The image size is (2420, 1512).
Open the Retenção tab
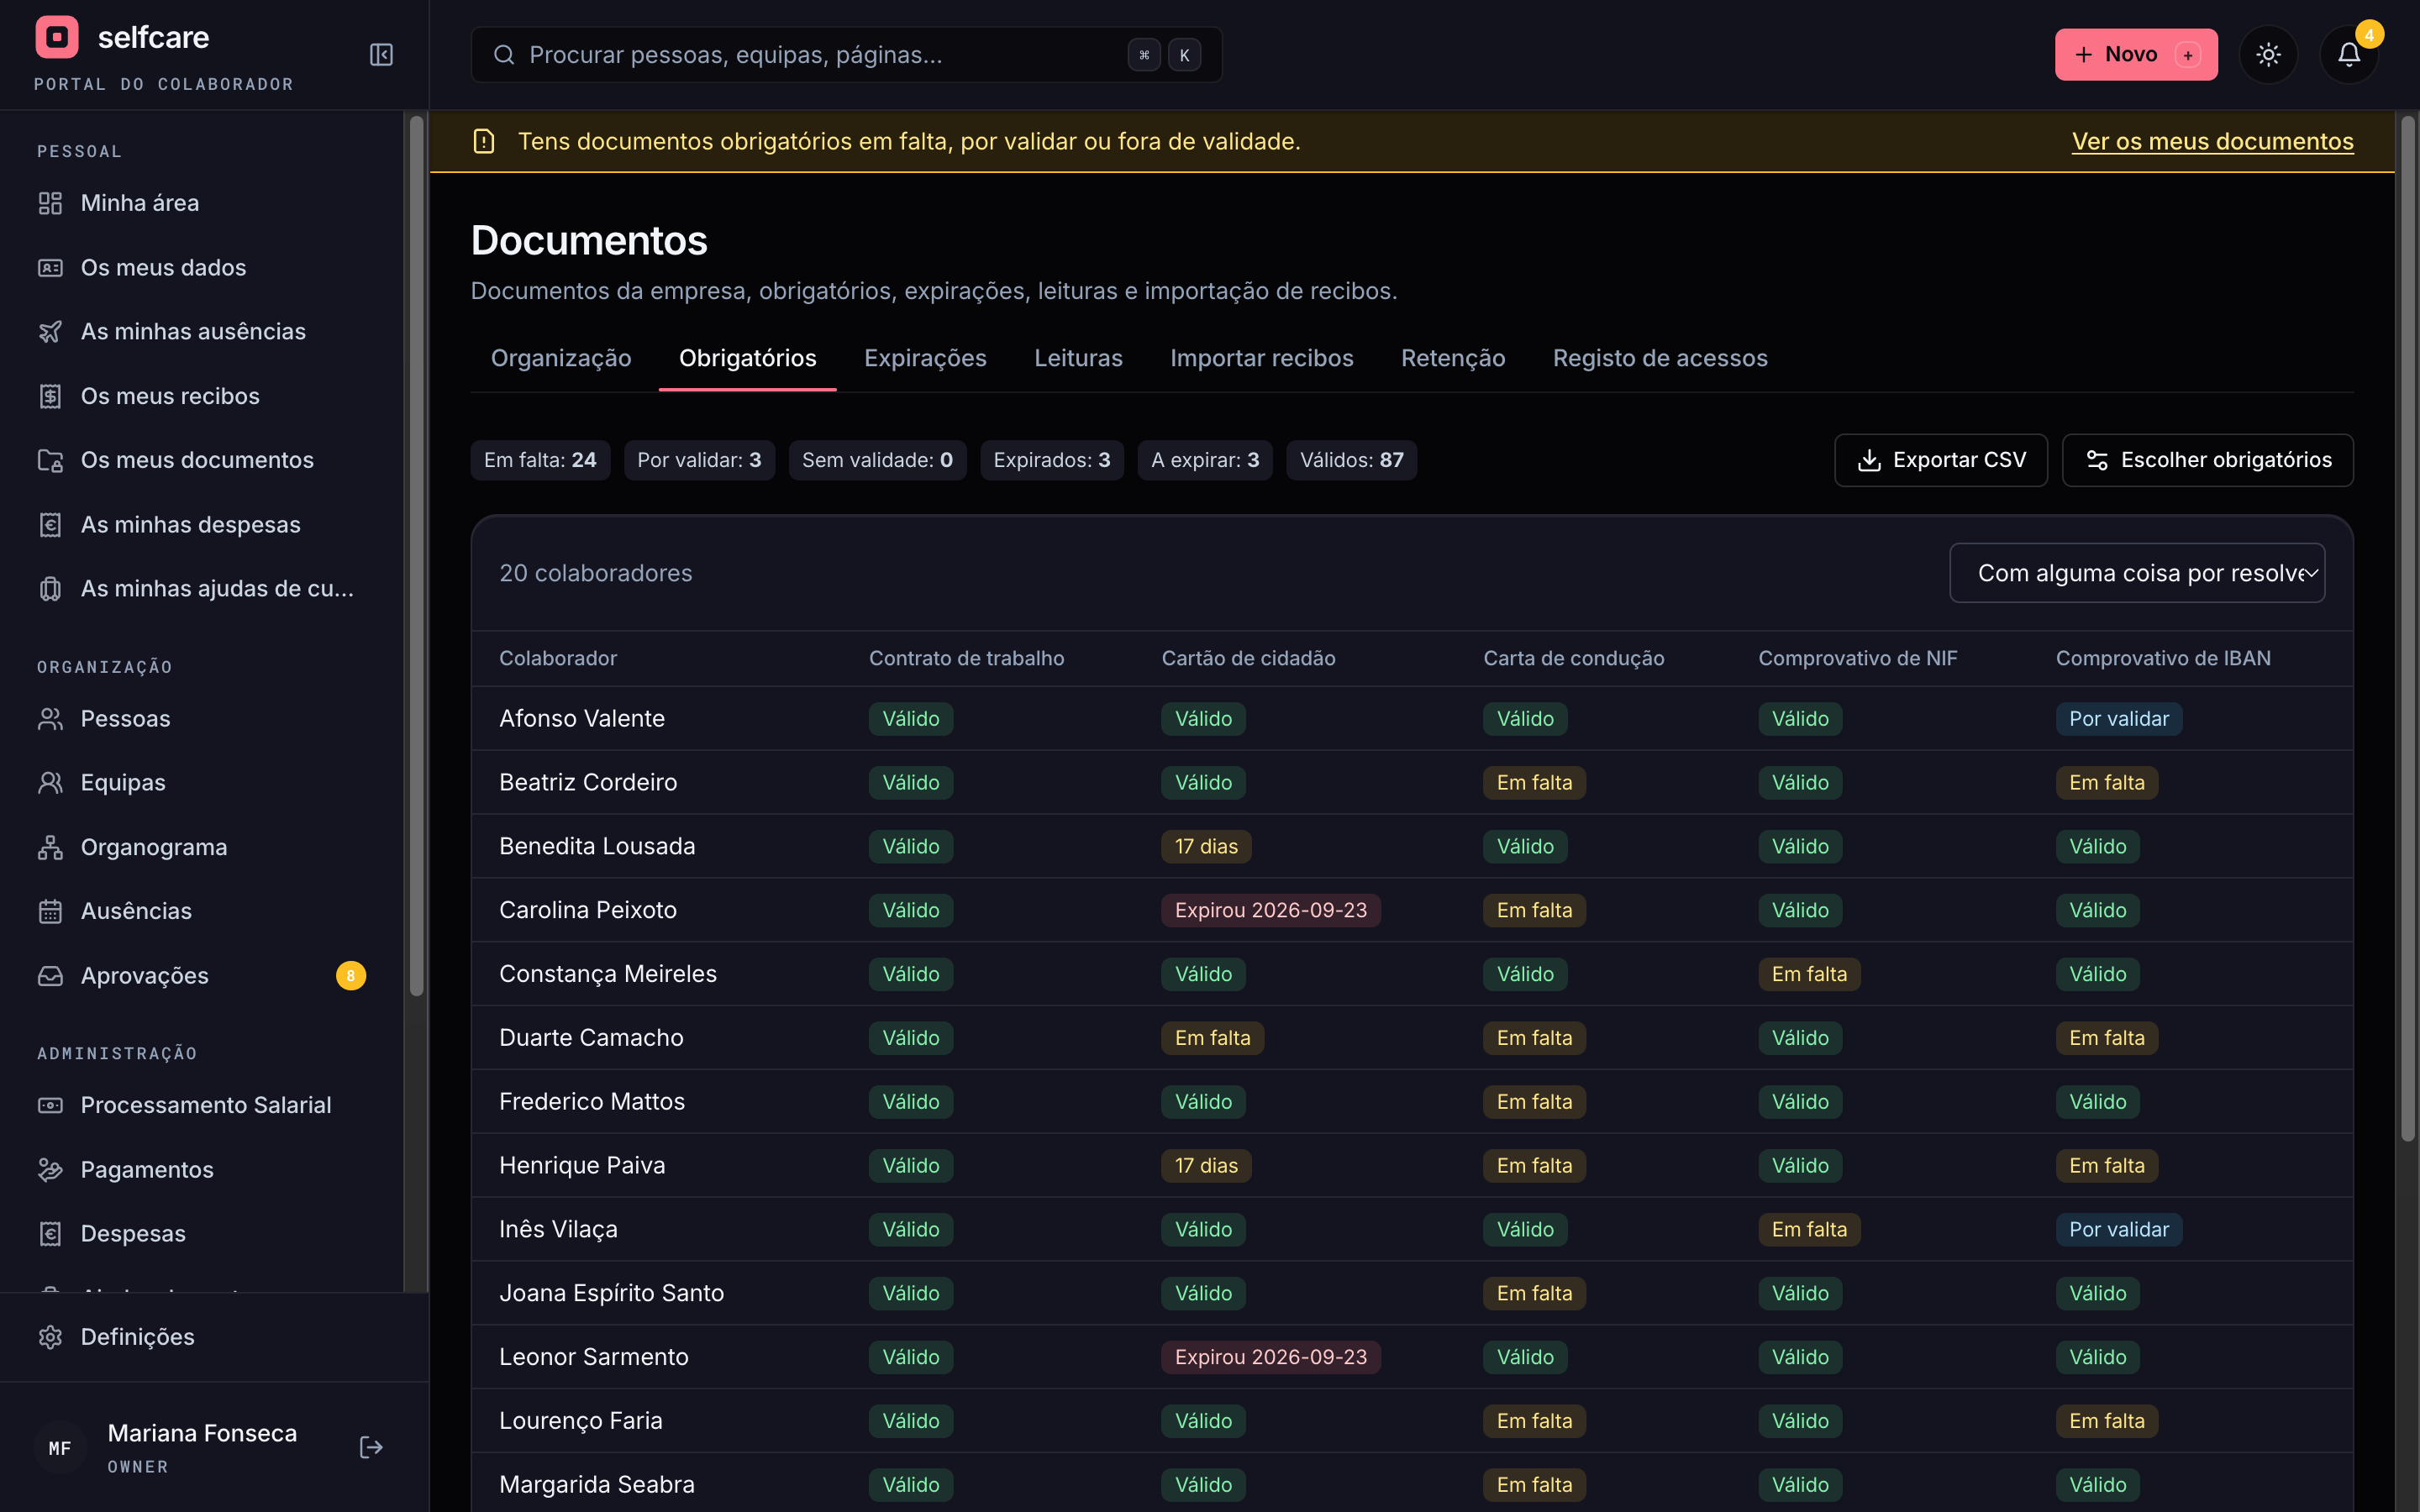click(1452, 358)
